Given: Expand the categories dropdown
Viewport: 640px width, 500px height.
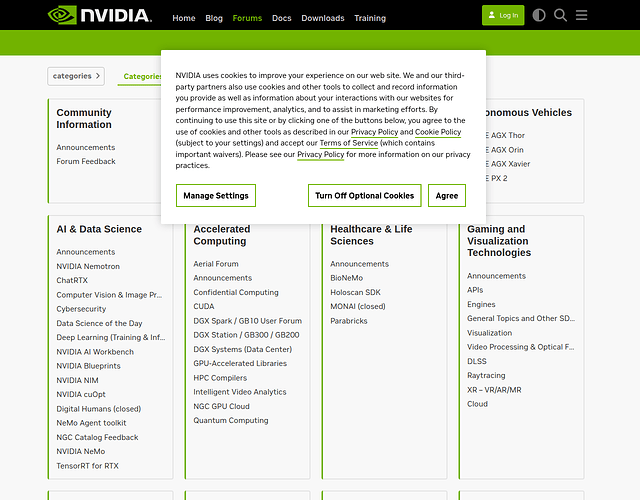Looking at the screenshot, I should tap(76, 76).
